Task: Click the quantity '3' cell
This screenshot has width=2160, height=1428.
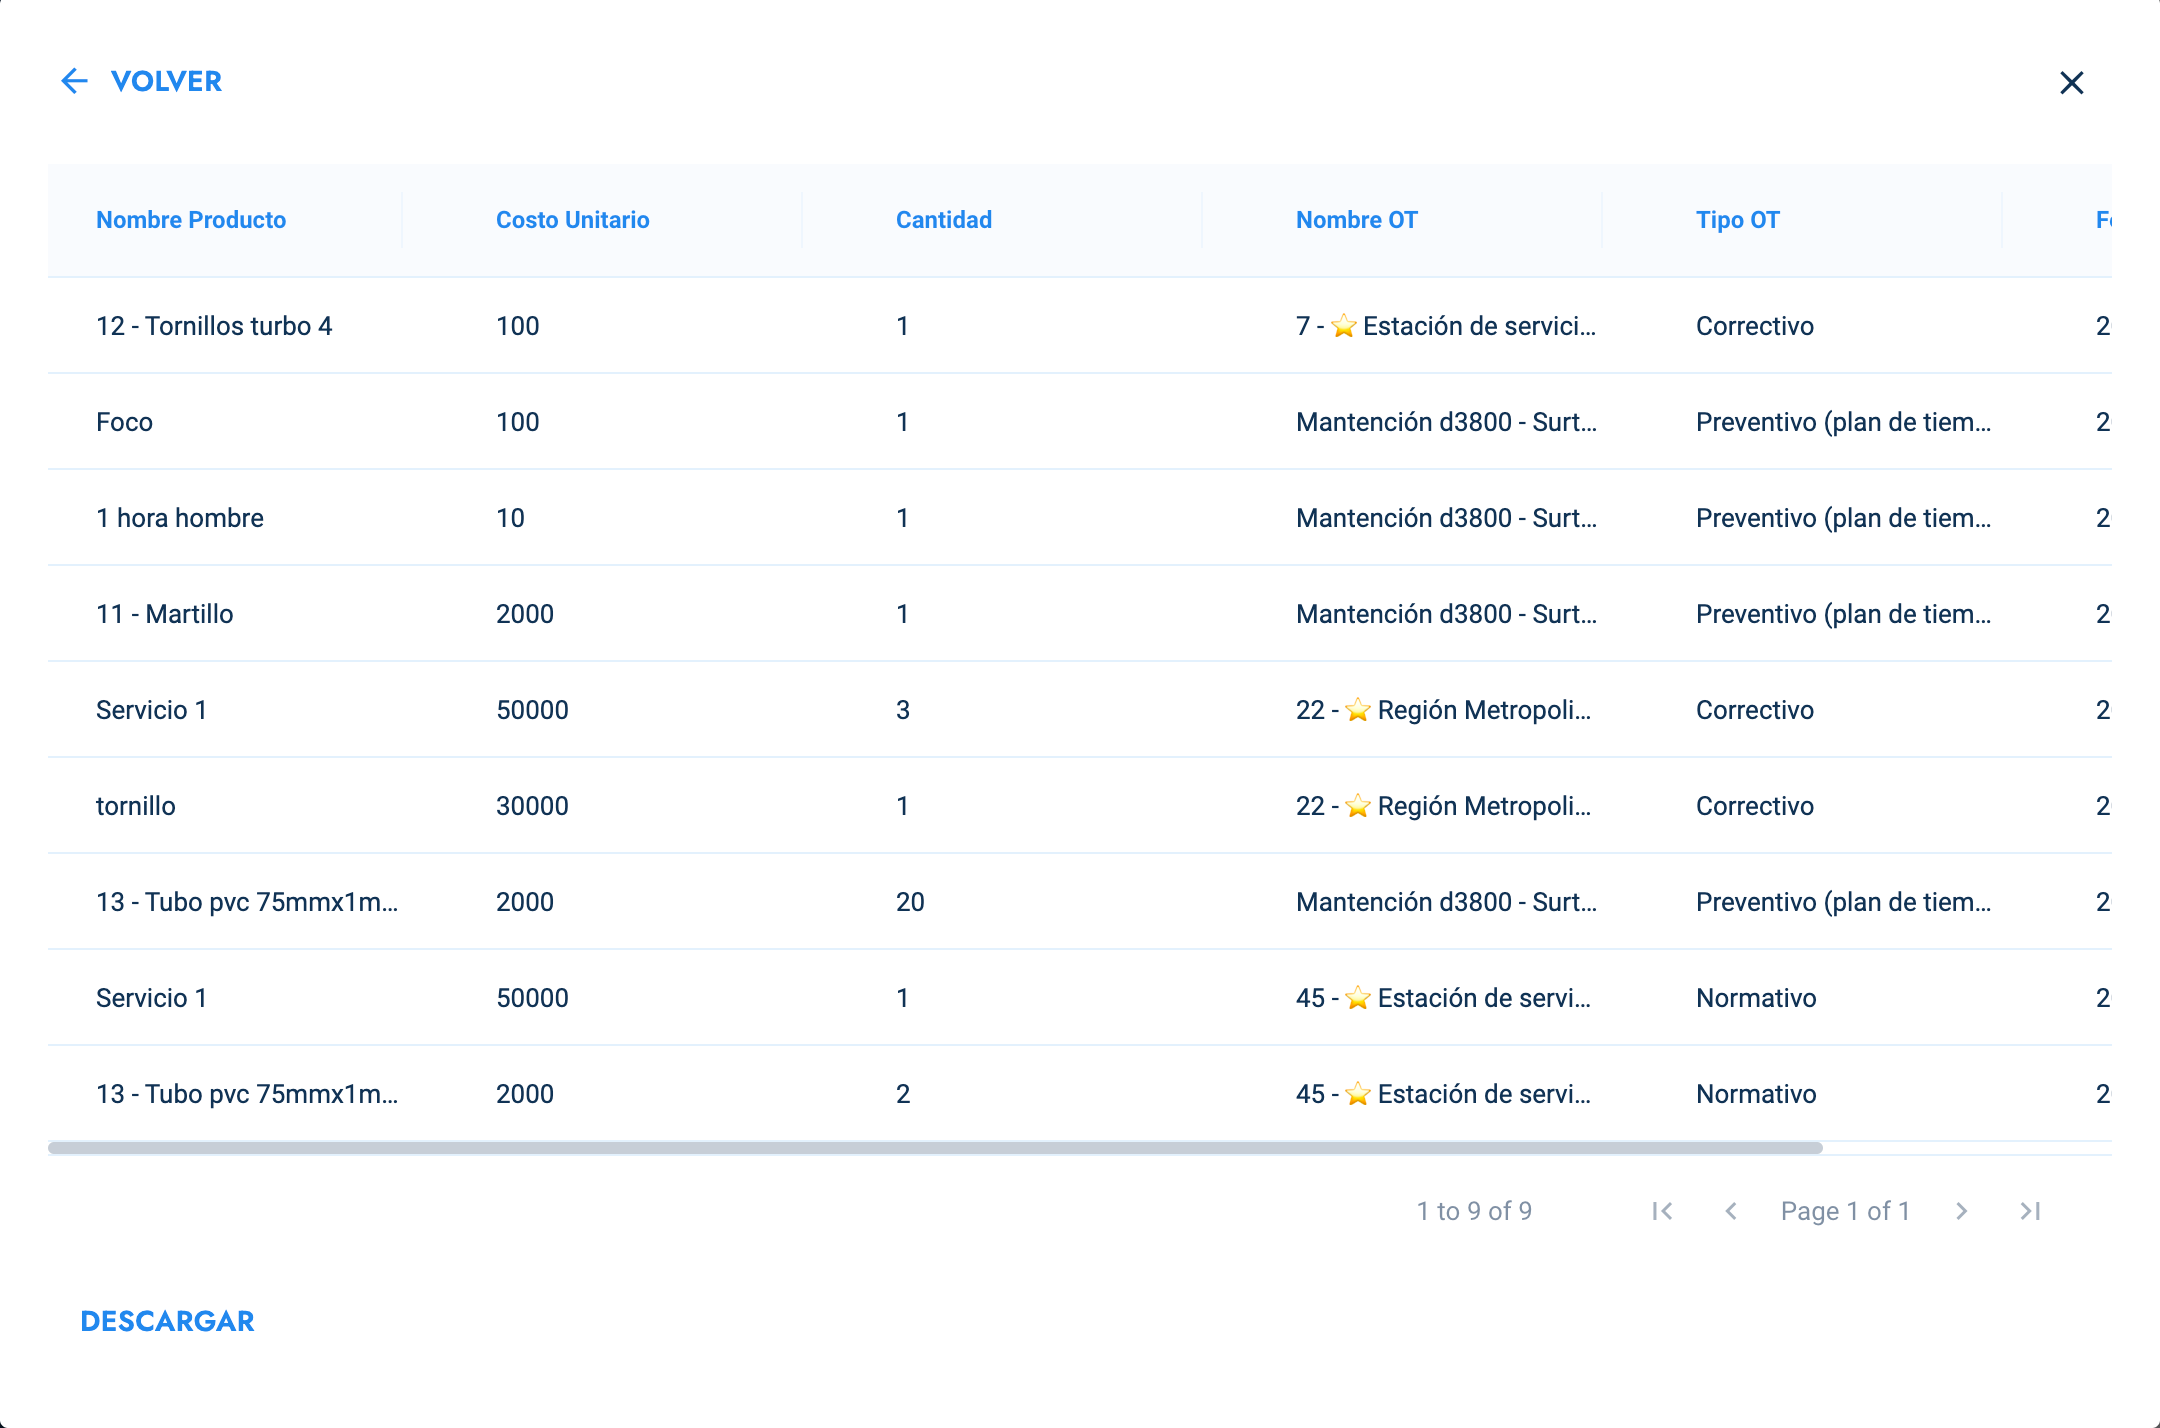Action: (903, 710)
